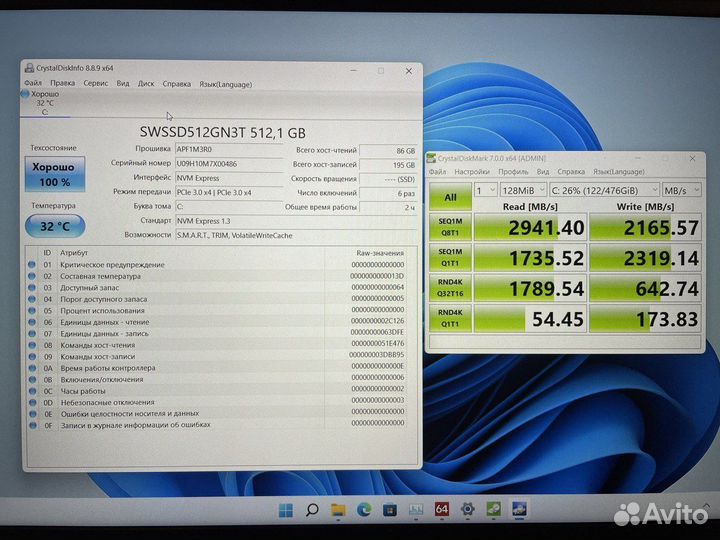Click the drive title SWSSD512GN3T 512,1 GB
720x540 pixels.
point(223,133)
